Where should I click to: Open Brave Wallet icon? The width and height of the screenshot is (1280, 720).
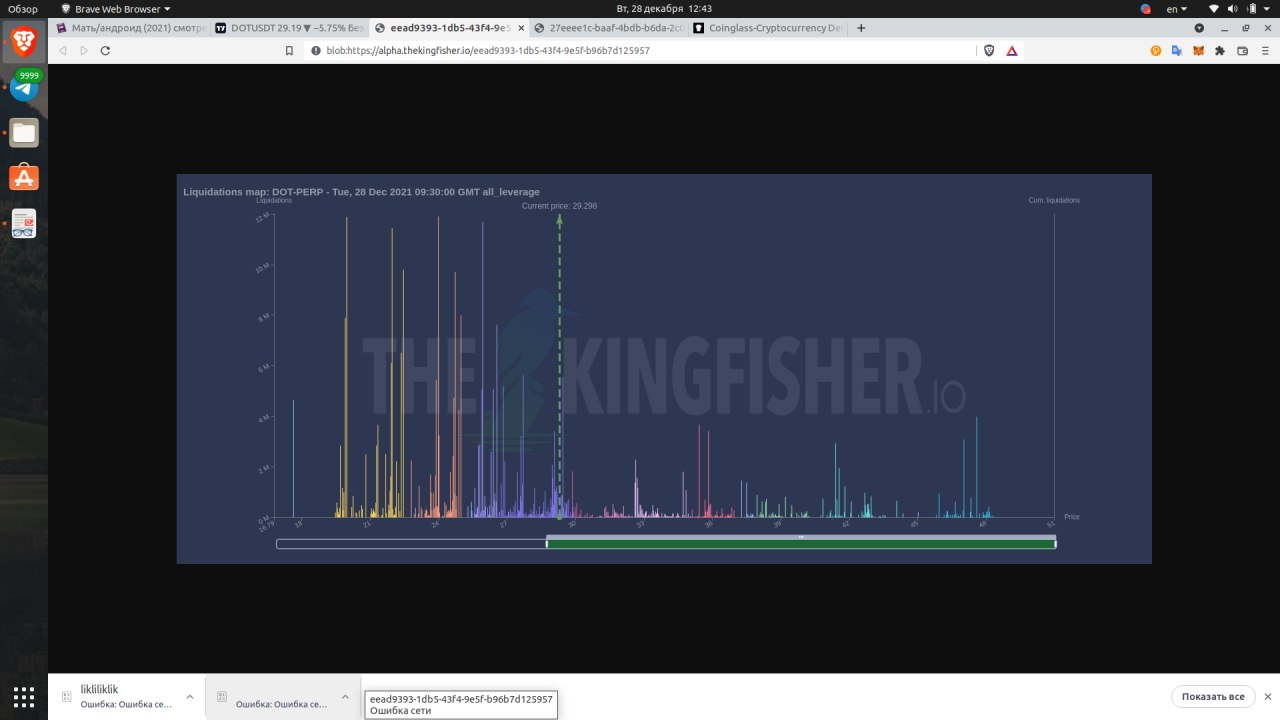point(1243,50)
